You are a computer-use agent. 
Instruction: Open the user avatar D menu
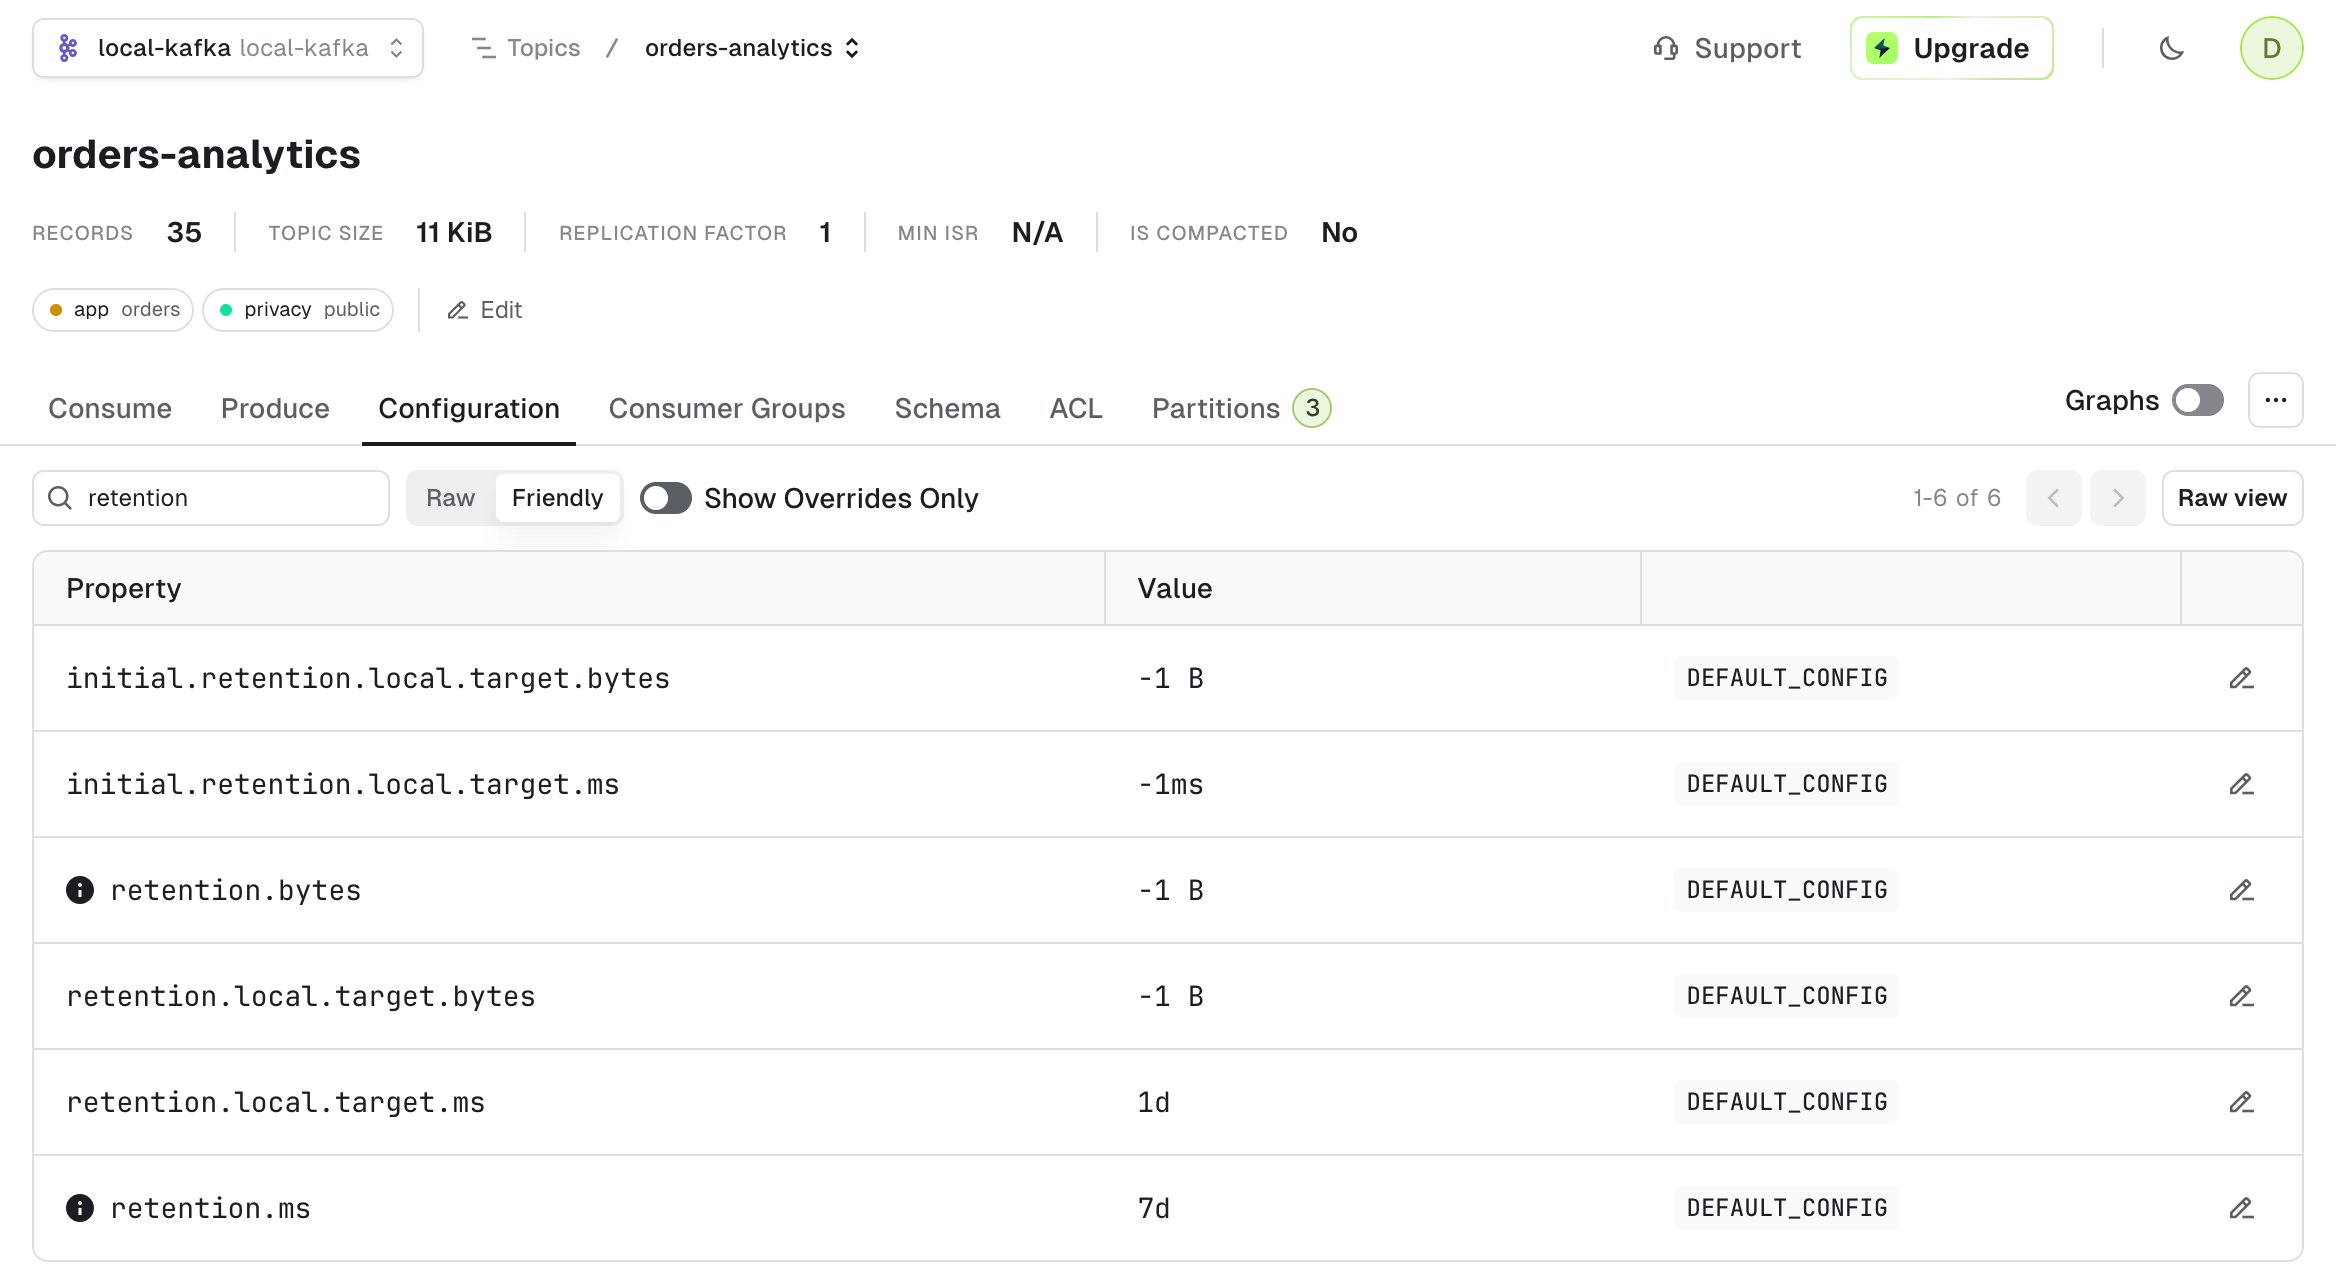[2271, 48]
